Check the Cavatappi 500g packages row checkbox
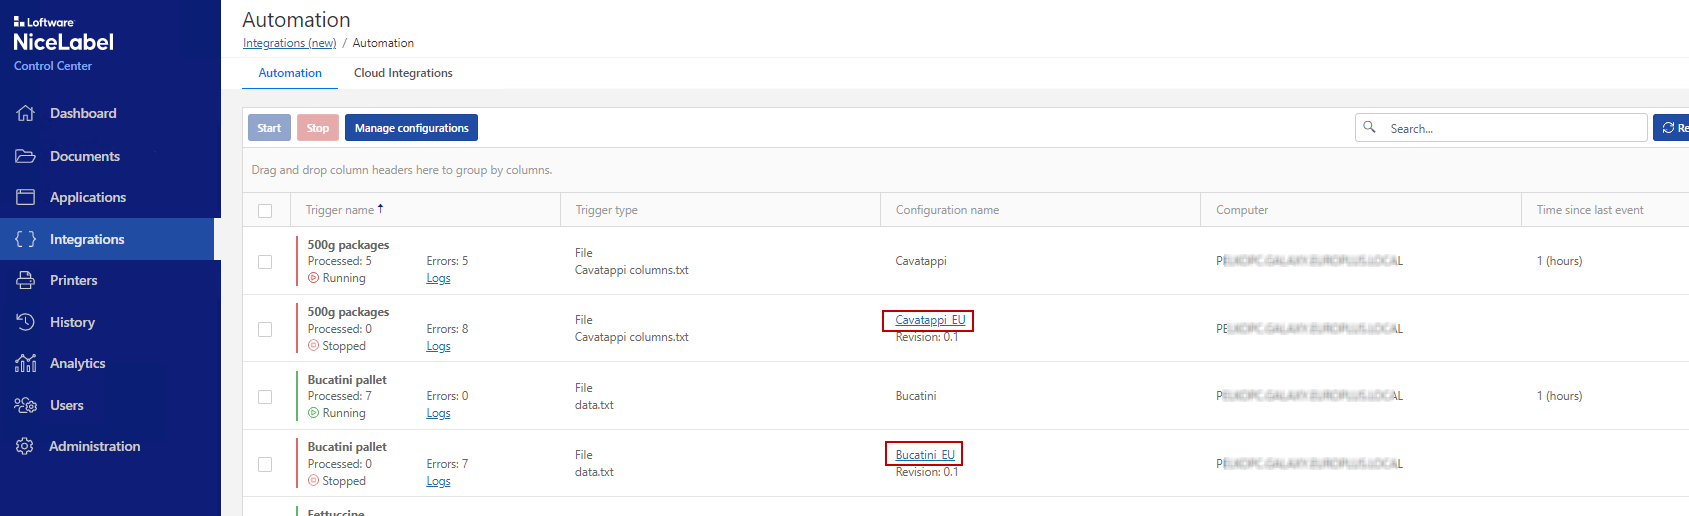This screenshot has width=1689, height=516. point(265,262)
